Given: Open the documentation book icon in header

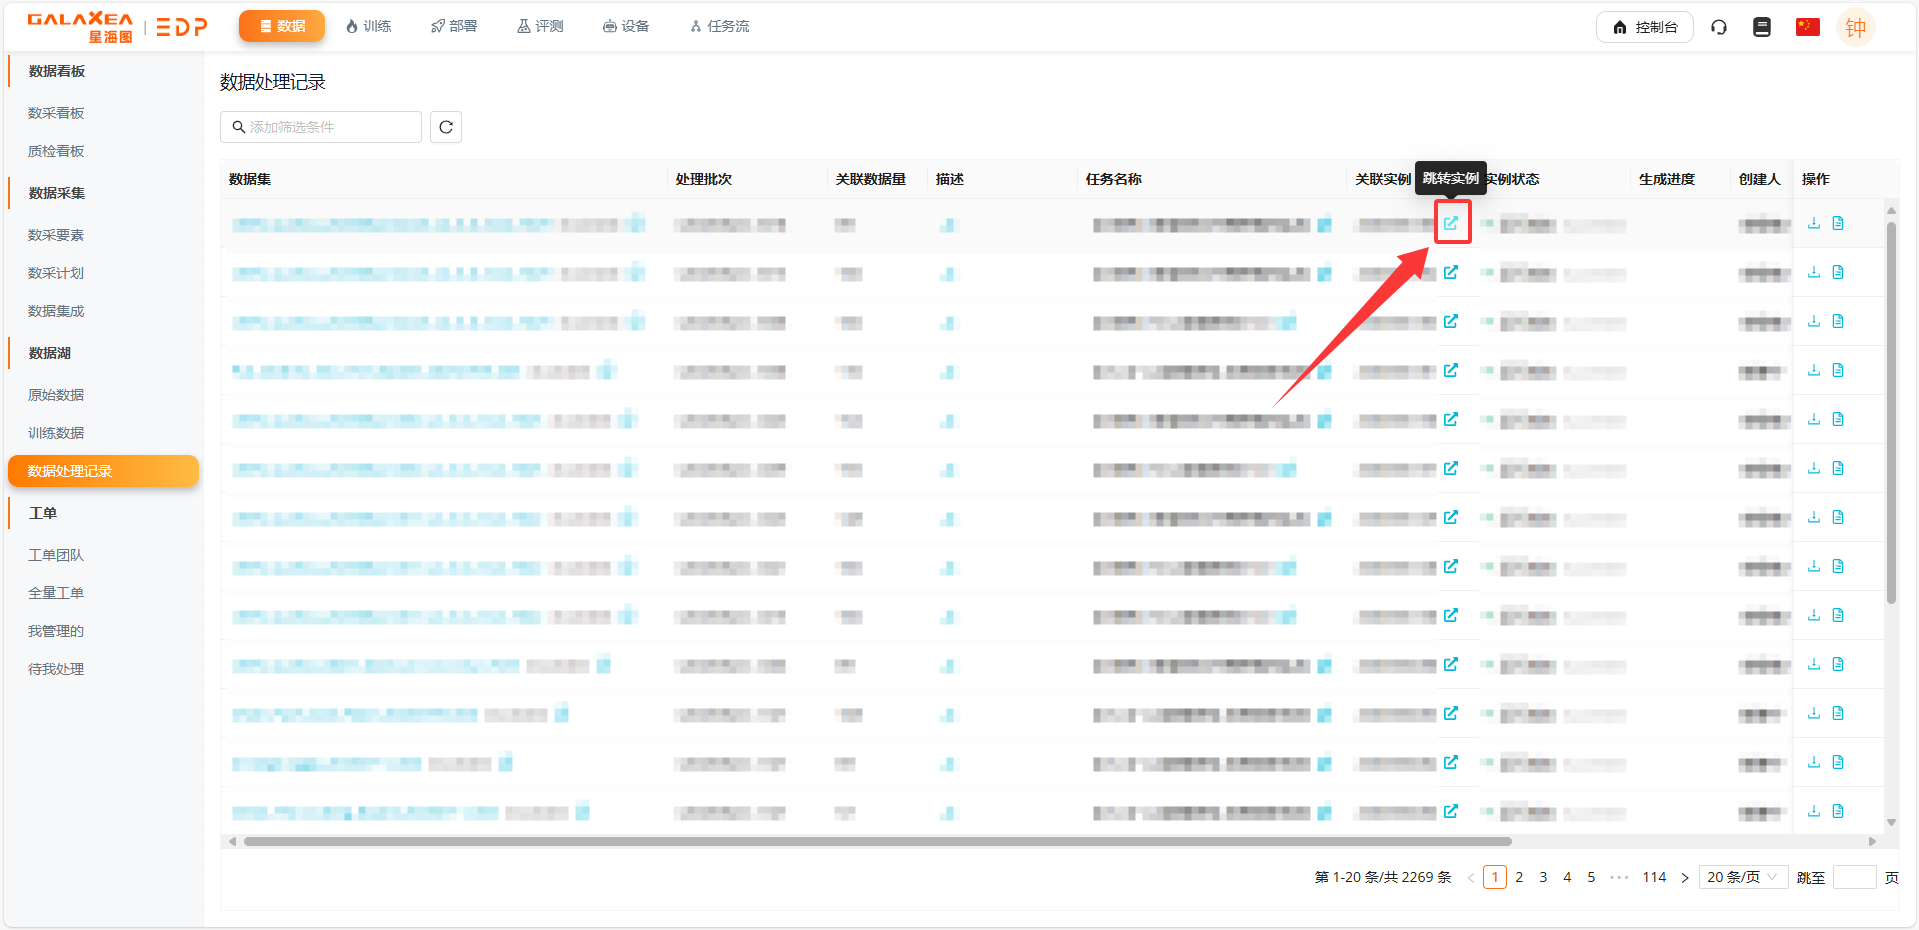Looking at the screenshot, I should tap(1762, 27).
